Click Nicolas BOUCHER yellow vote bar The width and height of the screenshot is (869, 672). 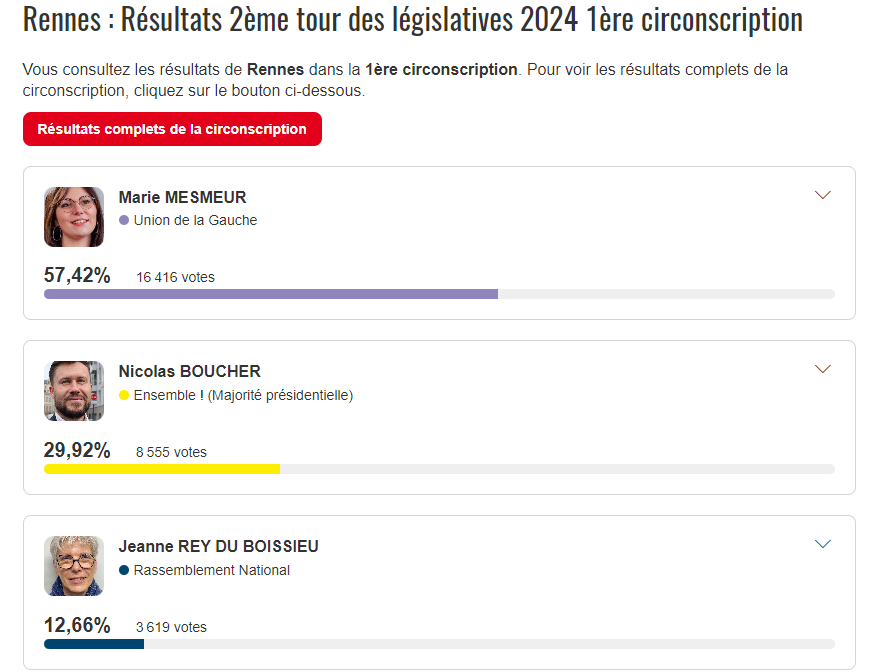(x=162, y=469)
